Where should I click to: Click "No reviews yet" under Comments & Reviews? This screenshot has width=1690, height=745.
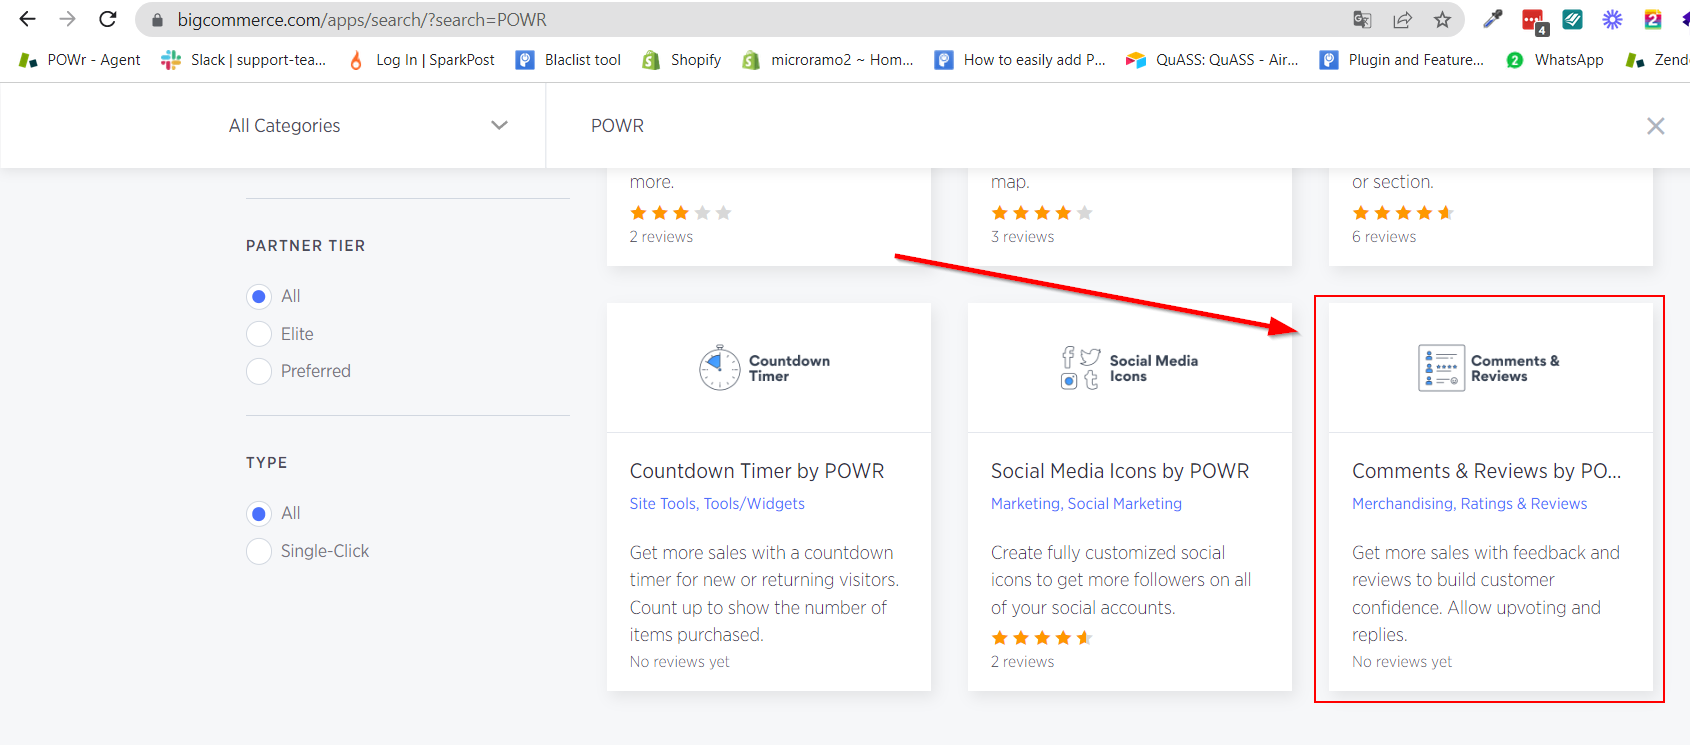tap(1402, 662)
